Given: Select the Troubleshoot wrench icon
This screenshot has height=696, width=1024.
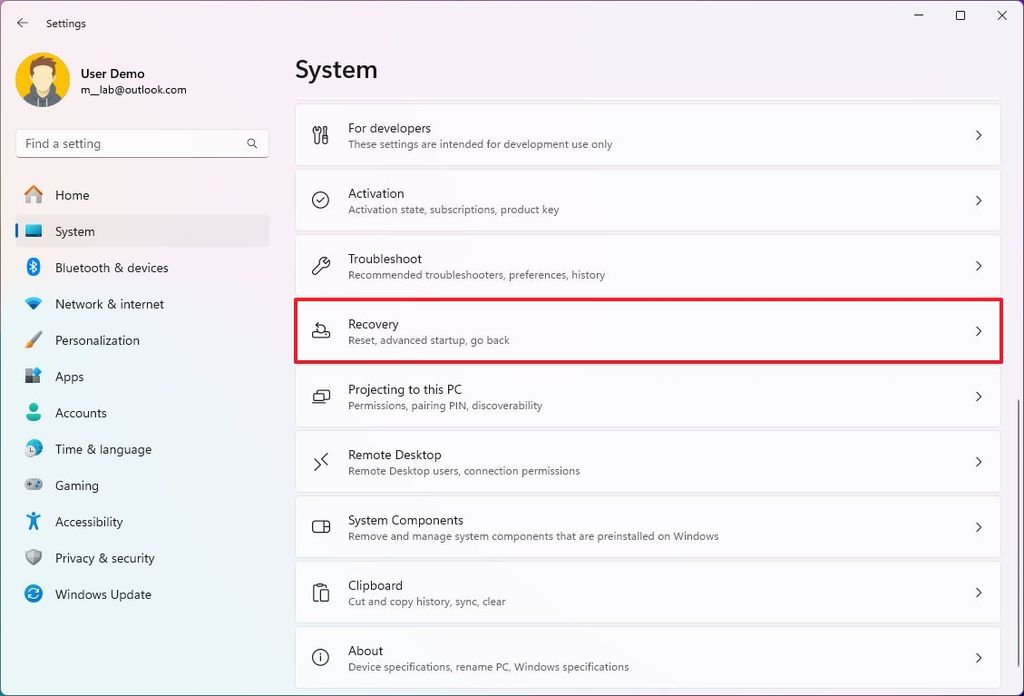Looking at the screenshot, I should point(320,266).
